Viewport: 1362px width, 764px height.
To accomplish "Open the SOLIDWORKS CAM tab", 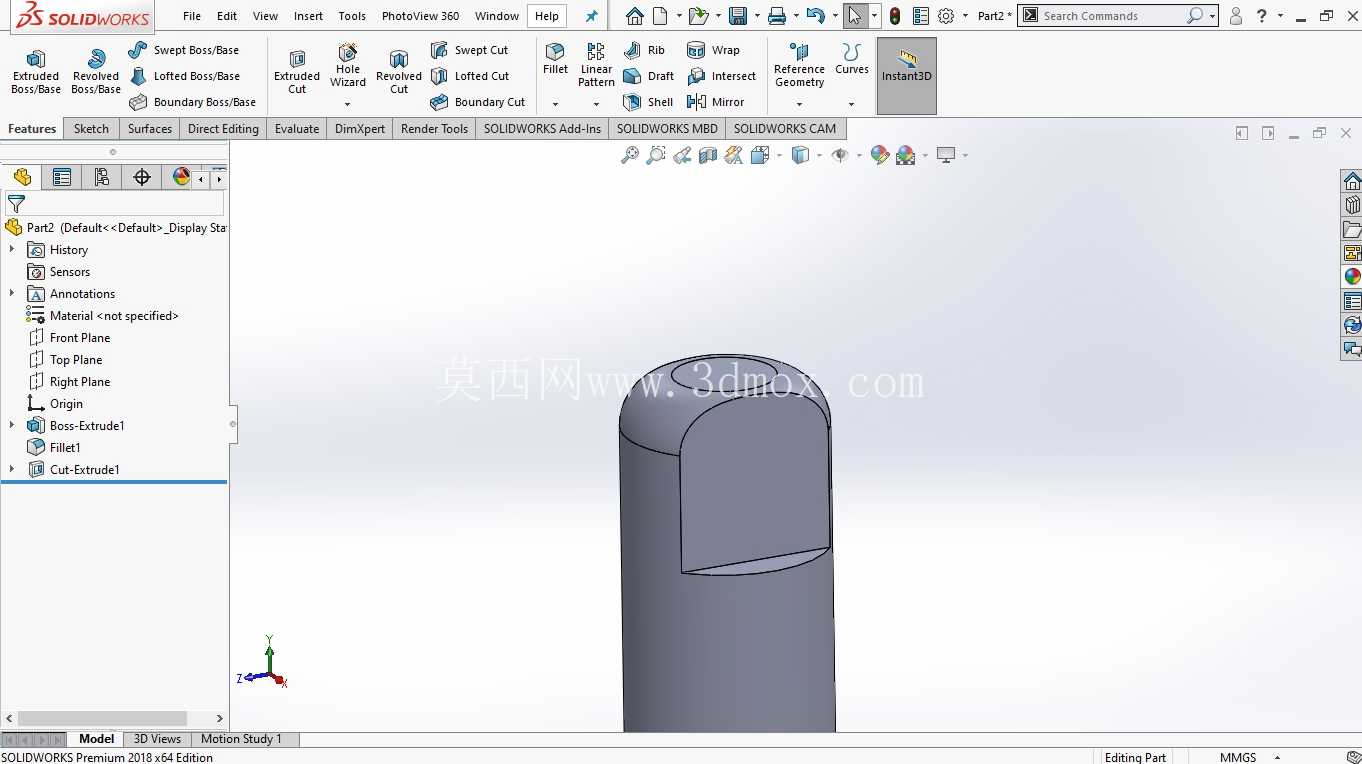I will click(785, 129).
